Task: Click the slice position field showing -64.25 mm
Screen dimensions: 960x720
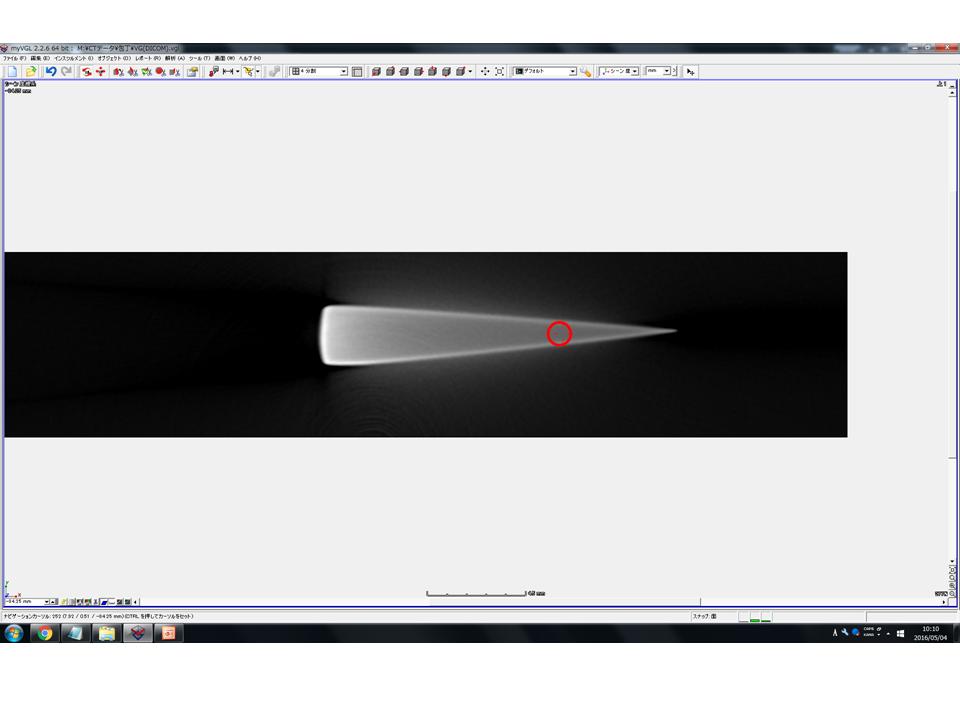Action: click(26, 602)
